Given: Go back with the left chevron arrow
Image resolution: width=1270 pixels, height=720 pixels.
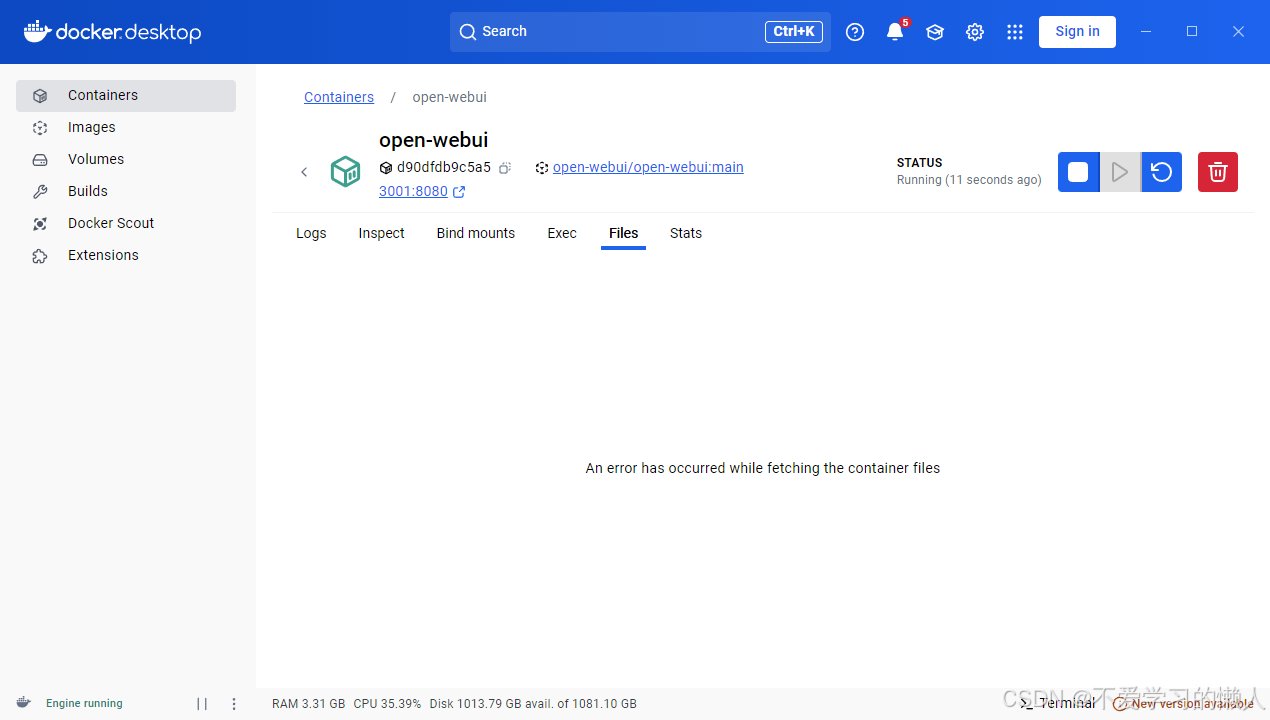Looking at the screenshot, I should click(x=304, y=172).
